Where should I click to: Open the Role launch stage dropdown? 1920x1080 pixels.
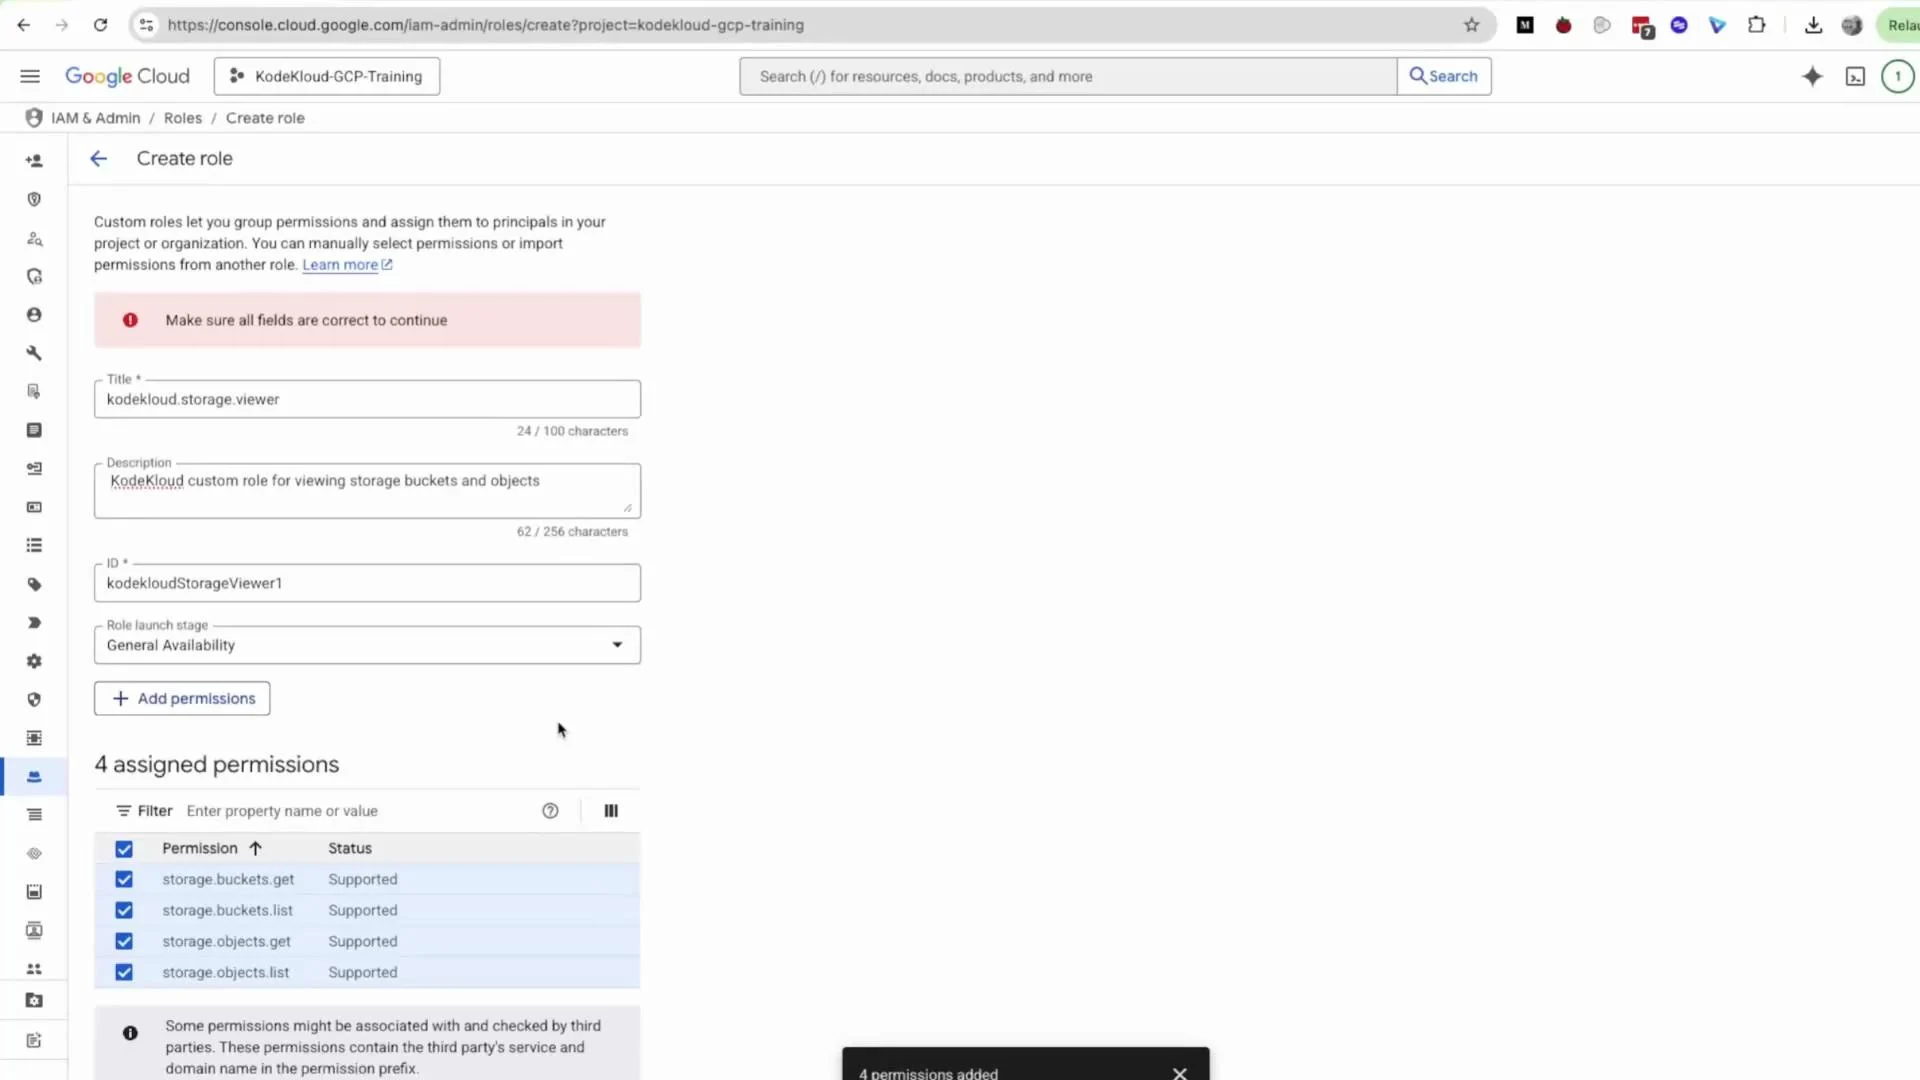pyautogui.click(x=367, y=645)
